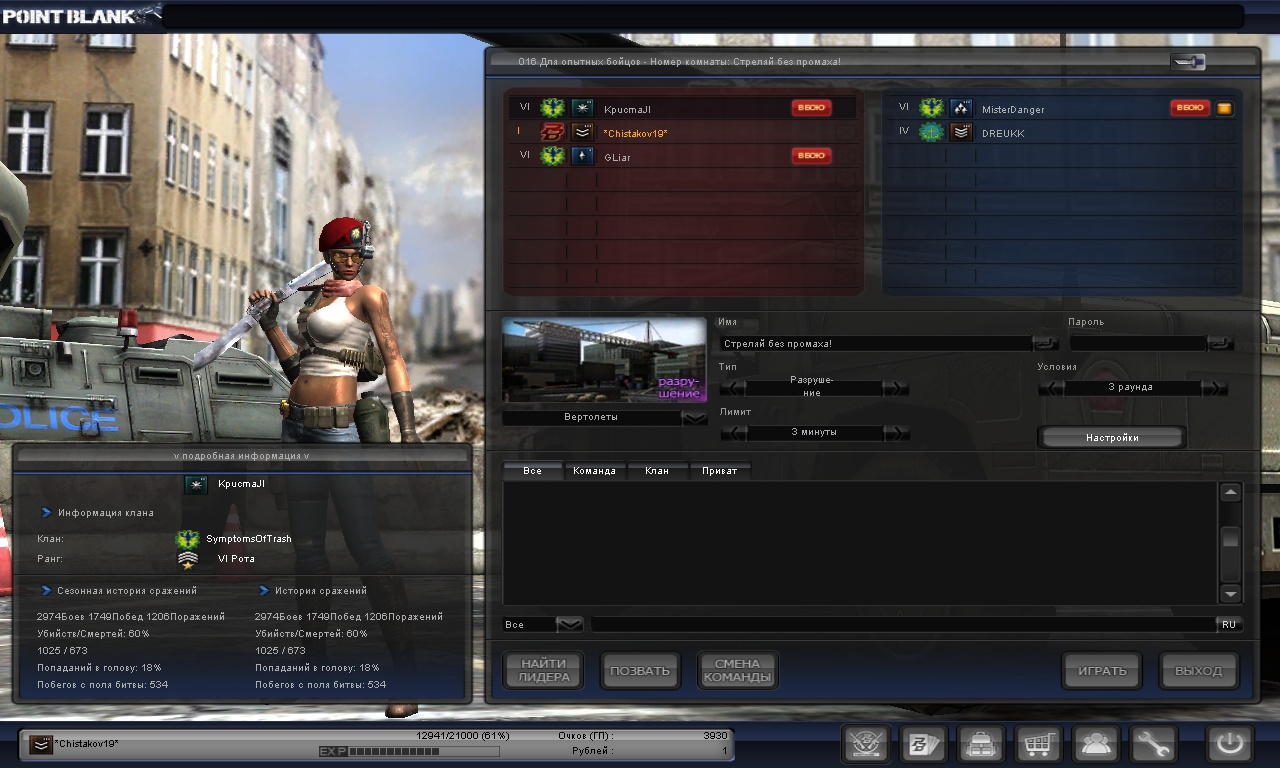Screen dimensions: 1280x768
Task: Click rank icon beside *Chistakov19* in bottom bar
Action: (x=41, y=744)
